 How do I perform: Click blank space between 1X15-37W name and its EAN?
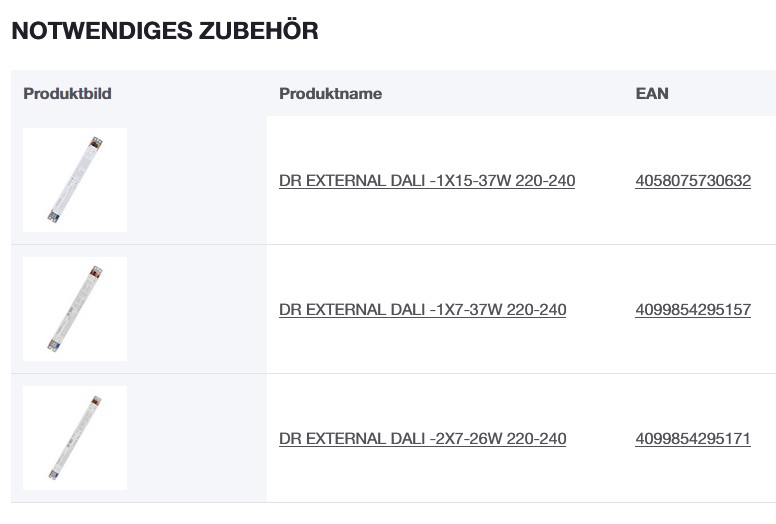[605, 181]
